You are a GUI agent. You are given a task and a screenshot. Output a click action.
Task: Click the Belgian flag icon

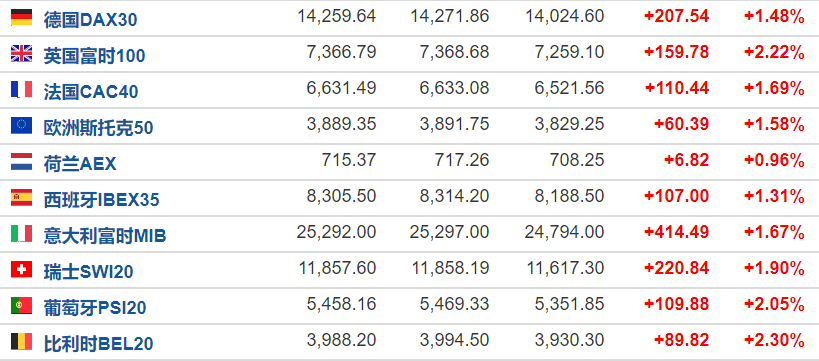[x=21, y=342]
